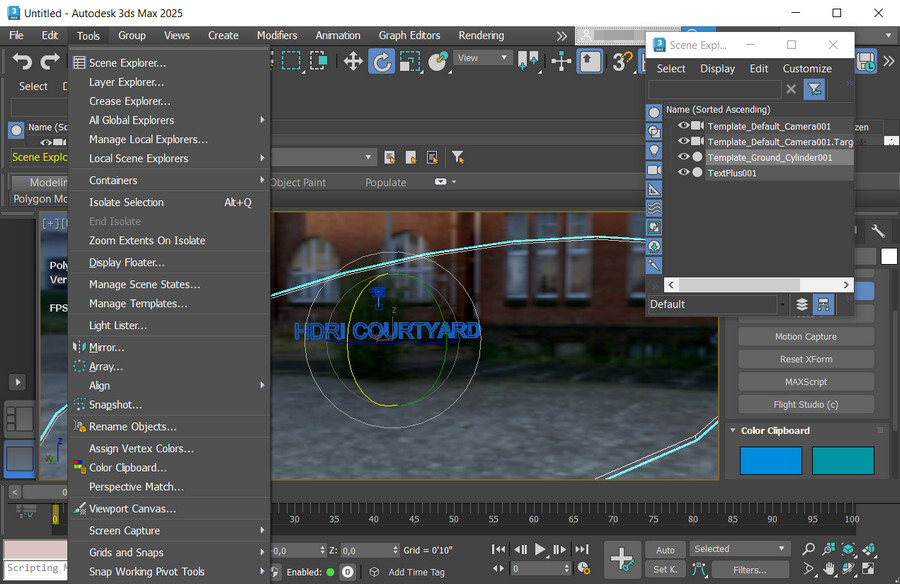Expand the Local Scene Explorers submenu
Image resolution: width=900 pixels, height=584 pixels.
(x=169, y=158)
